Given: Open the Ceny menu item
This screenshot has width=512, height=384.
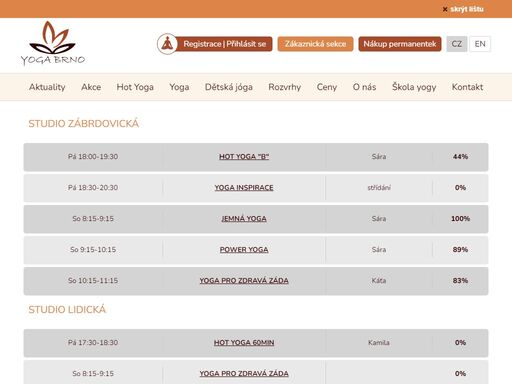Looking at the screenshot, I should pyautogui.click(x=327, y=87).
